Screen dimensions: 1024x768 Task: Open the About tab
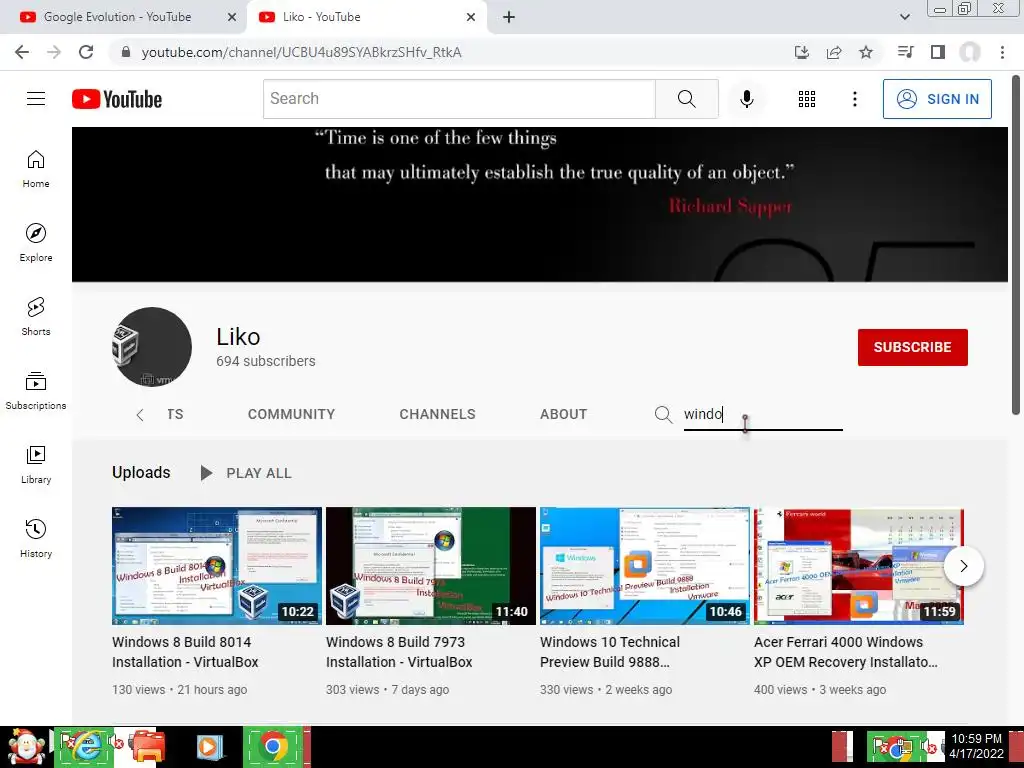tap(563, 414)
